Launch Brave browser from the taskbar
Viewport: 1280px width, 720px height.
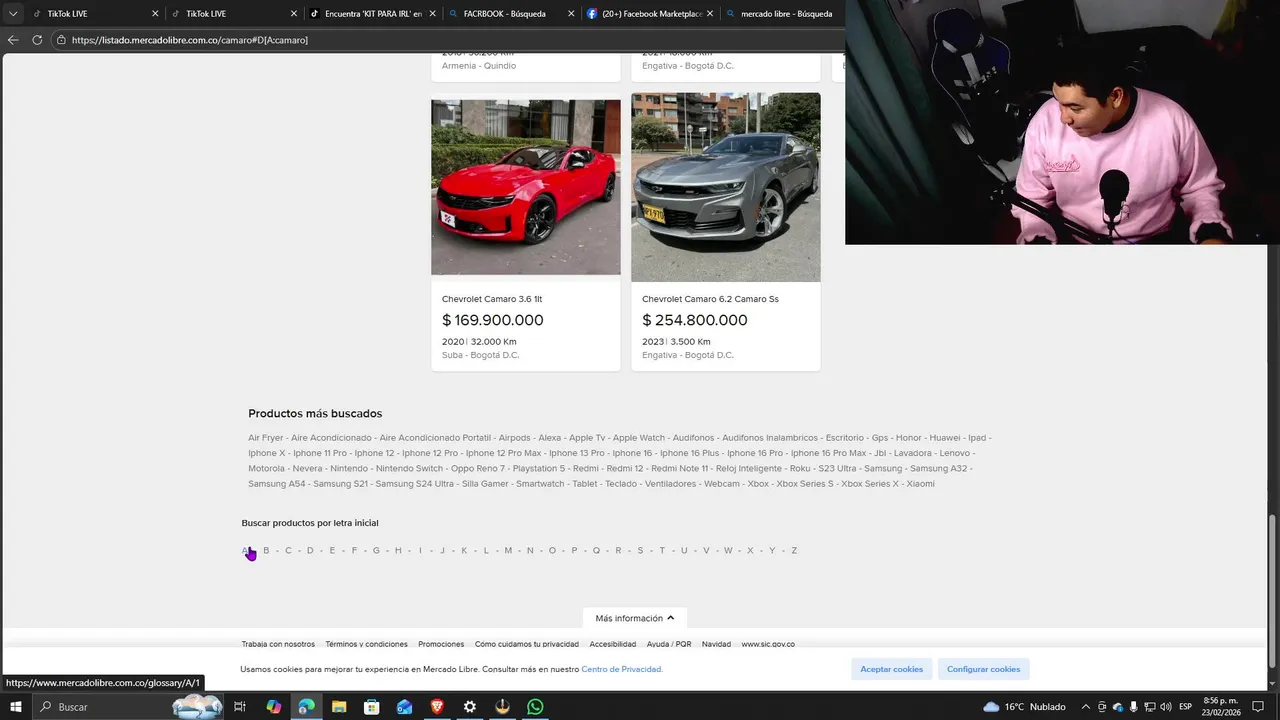pos(437,707)
